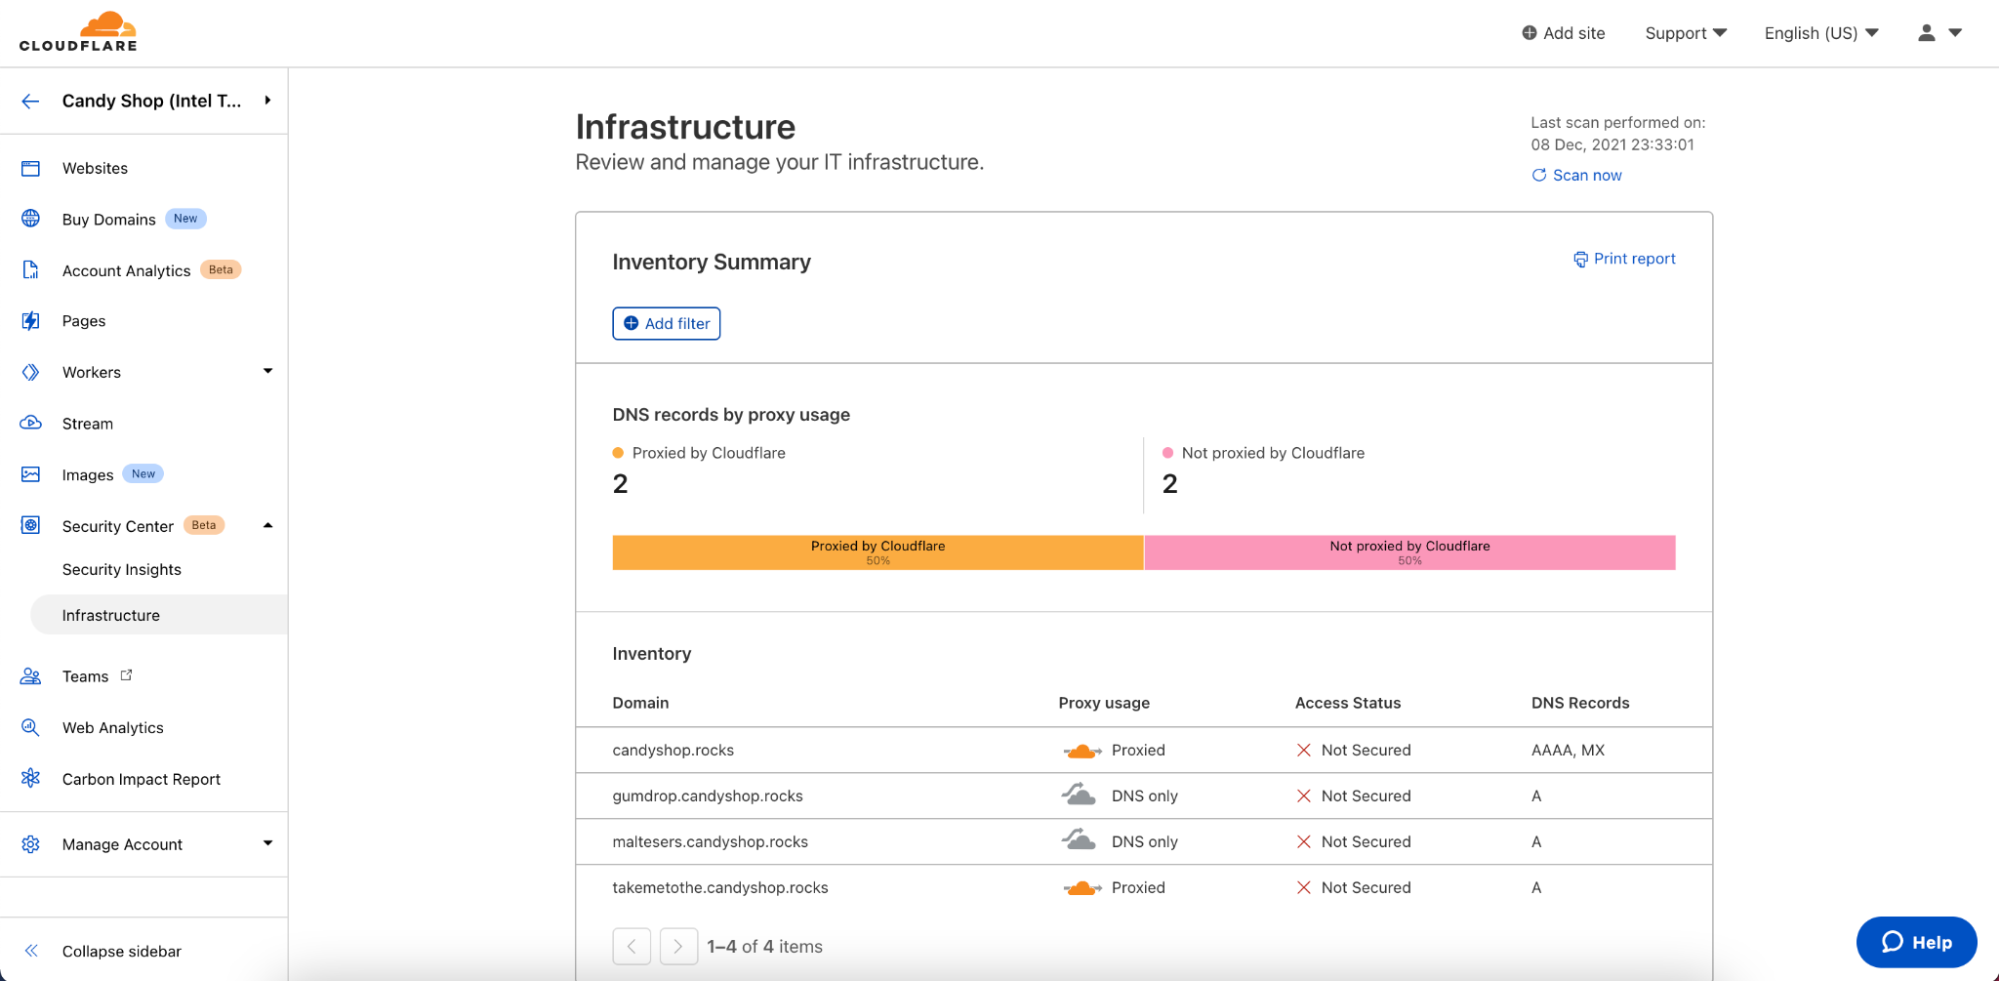The width and height of the screenshot is (1999, 981).
Task: Click the user profile icon
Action: 1926,33
